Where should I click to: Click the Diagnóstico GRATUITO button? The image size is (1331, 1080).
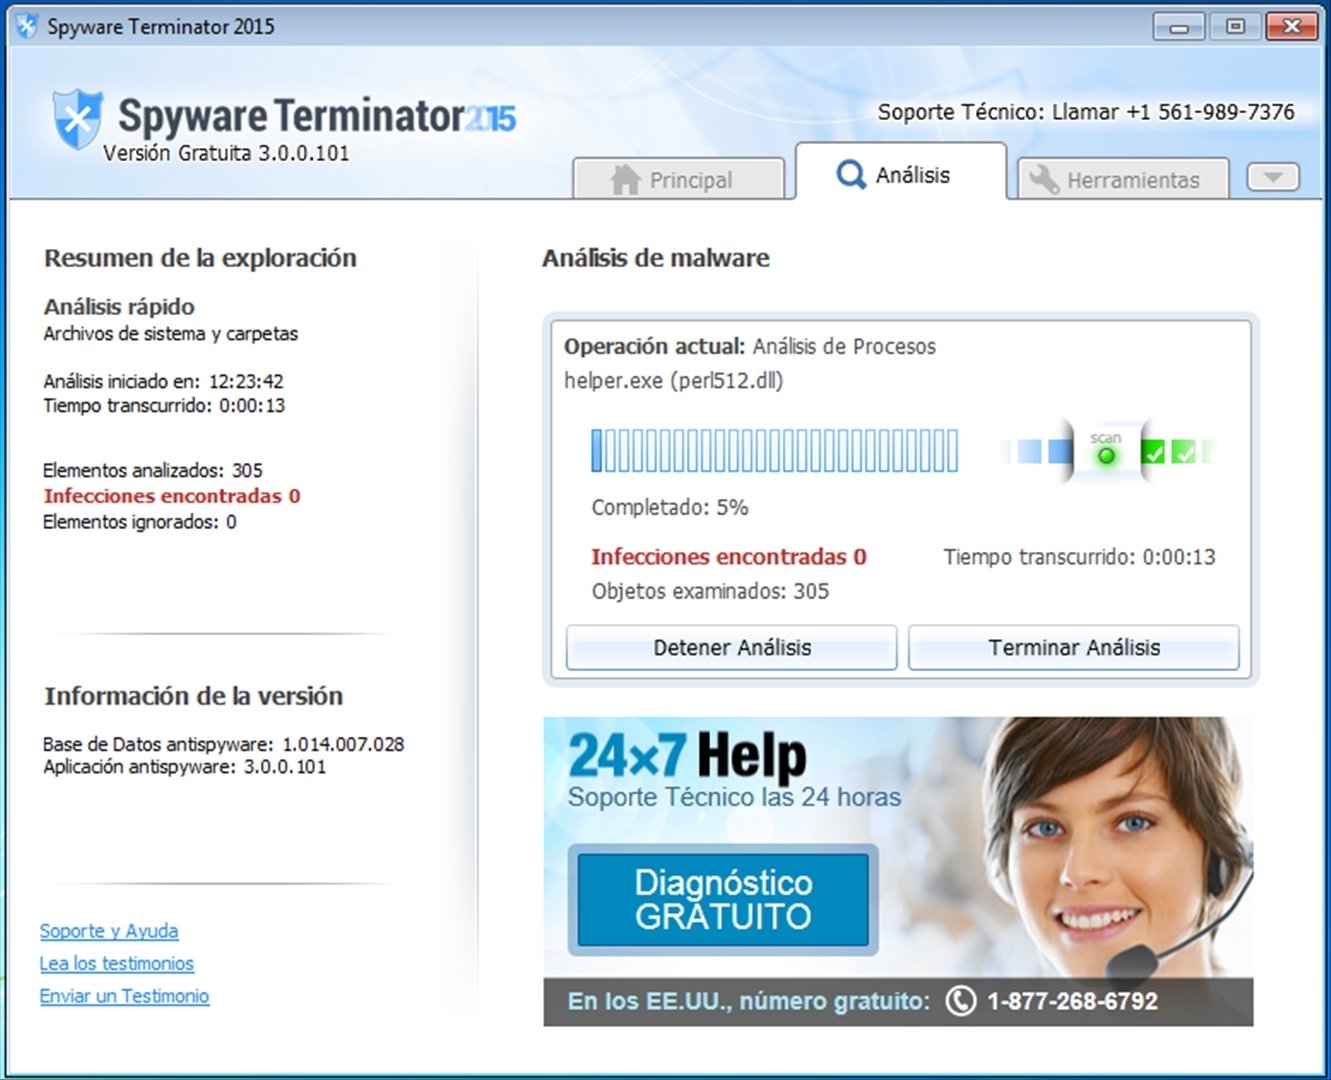pos(723,899)
